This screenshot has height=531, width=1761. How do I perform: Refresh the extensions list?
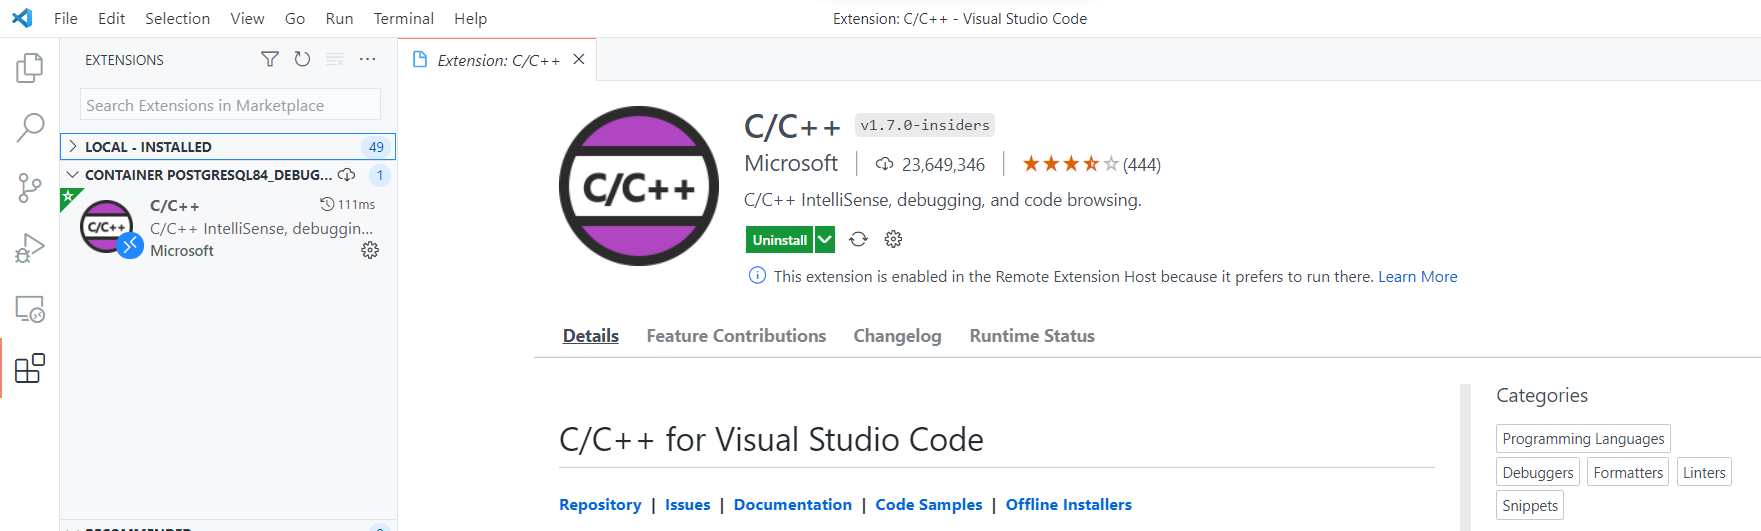pos(302,60)
